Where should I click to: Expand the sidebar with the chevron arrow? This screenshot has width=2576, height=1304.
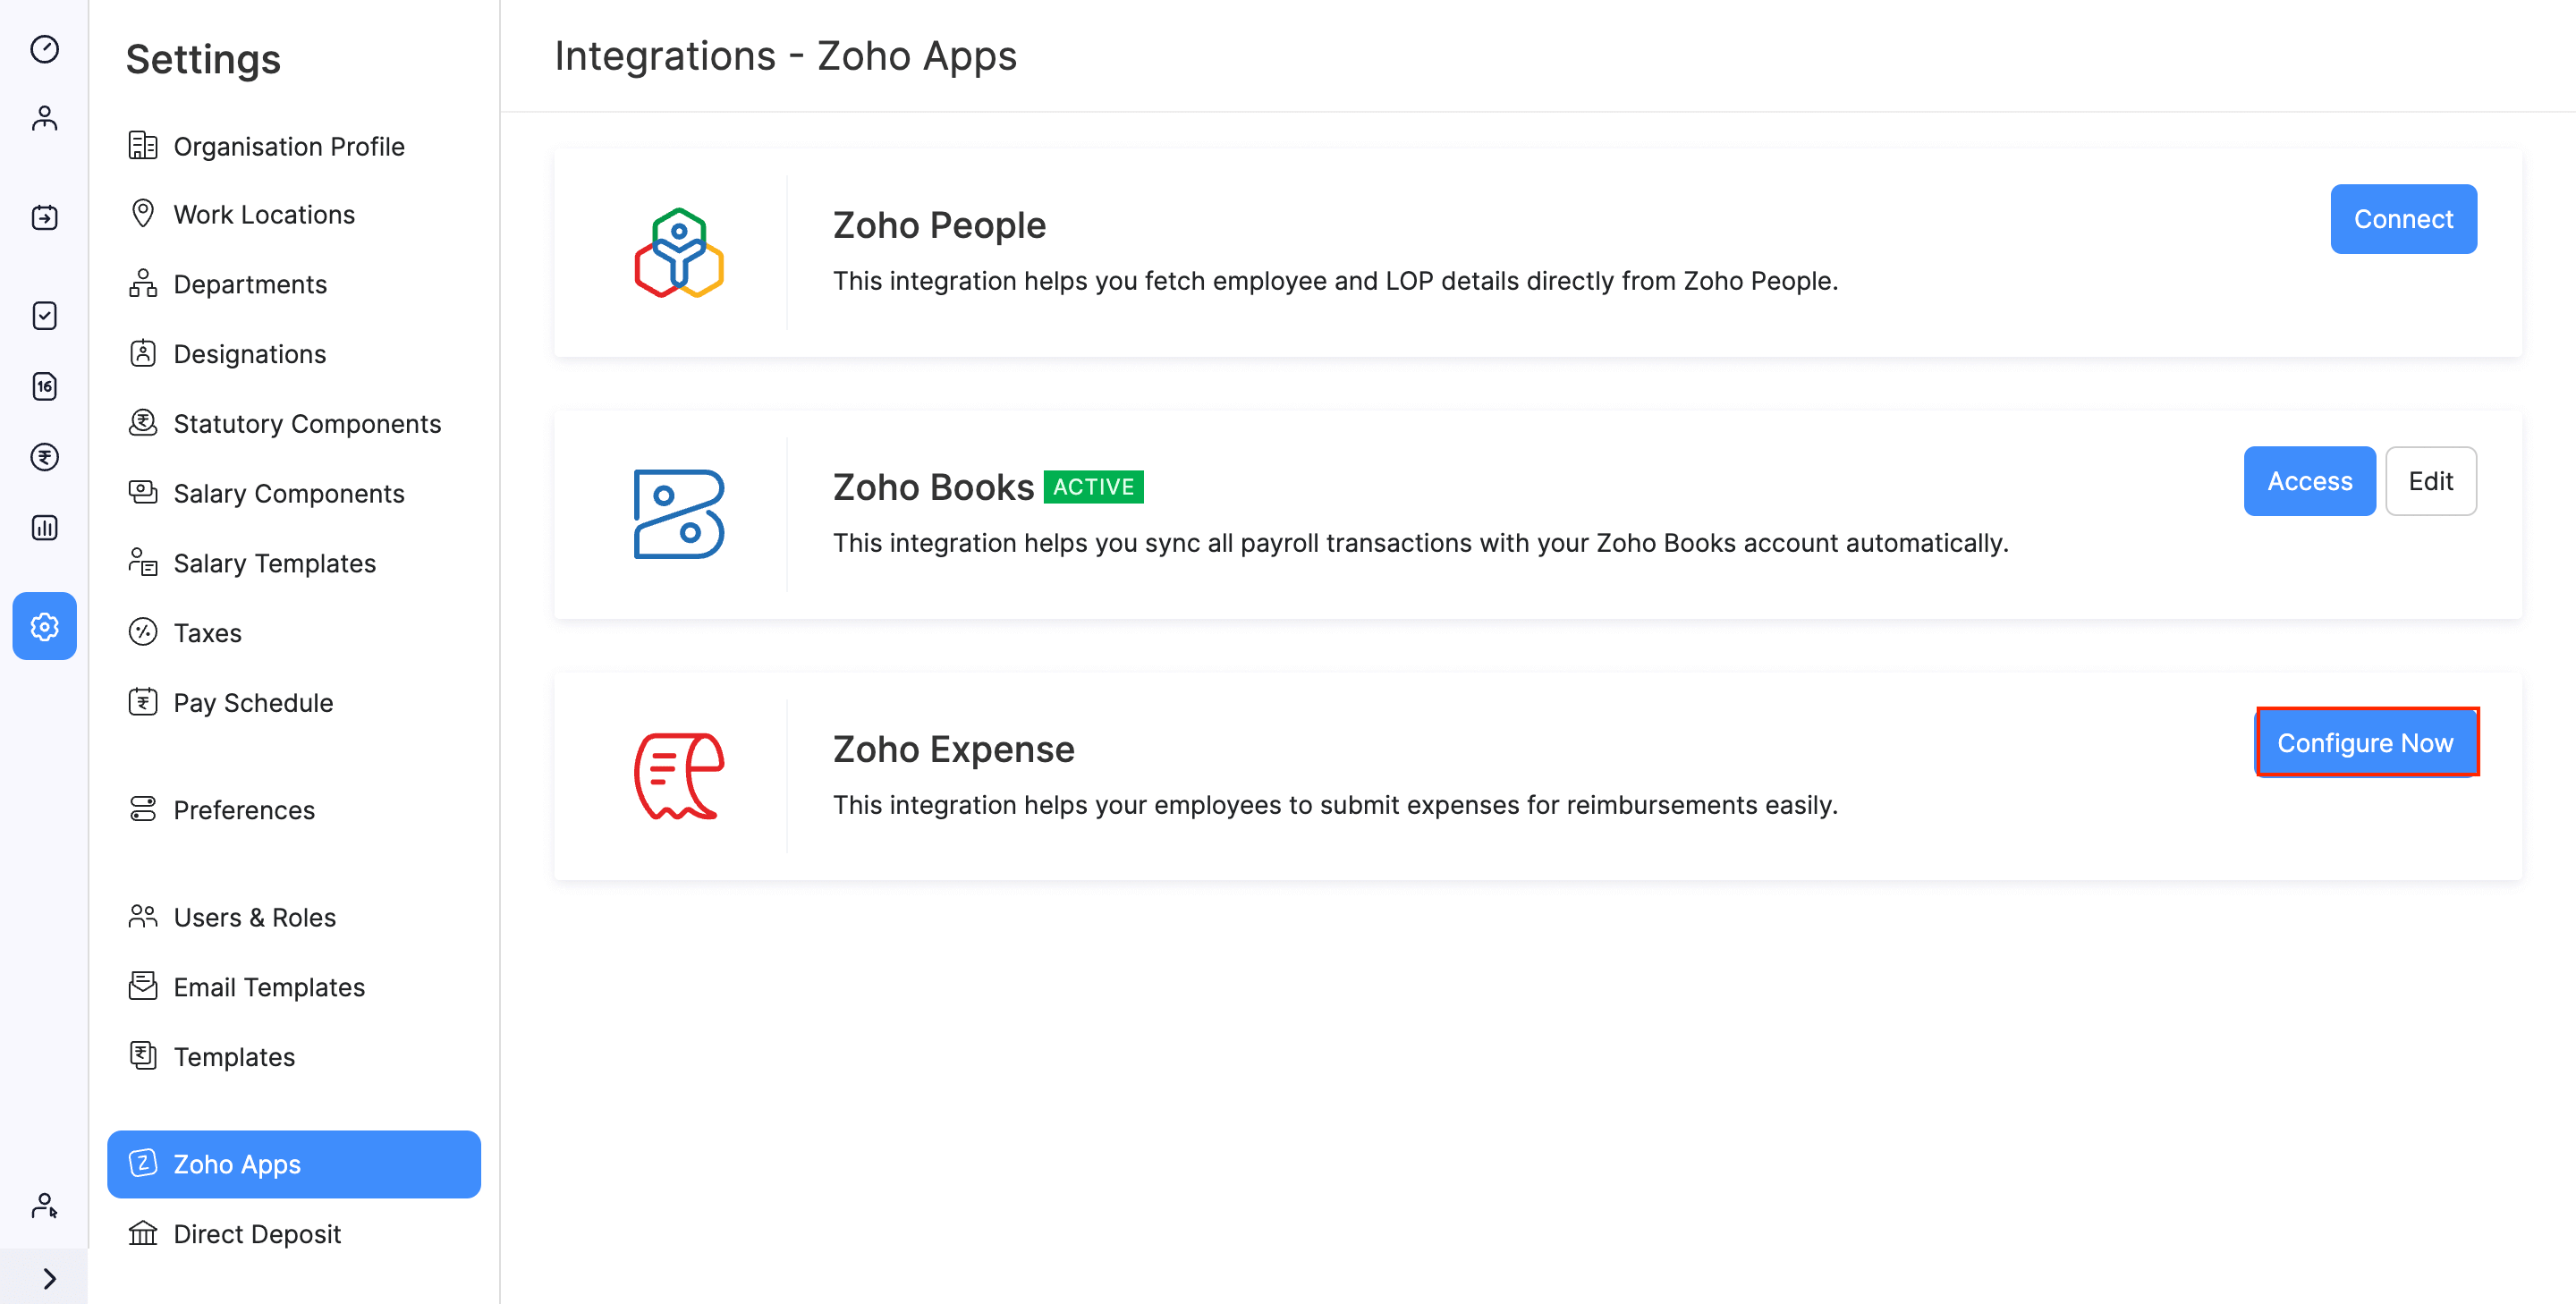click(x=44, y=1277)
